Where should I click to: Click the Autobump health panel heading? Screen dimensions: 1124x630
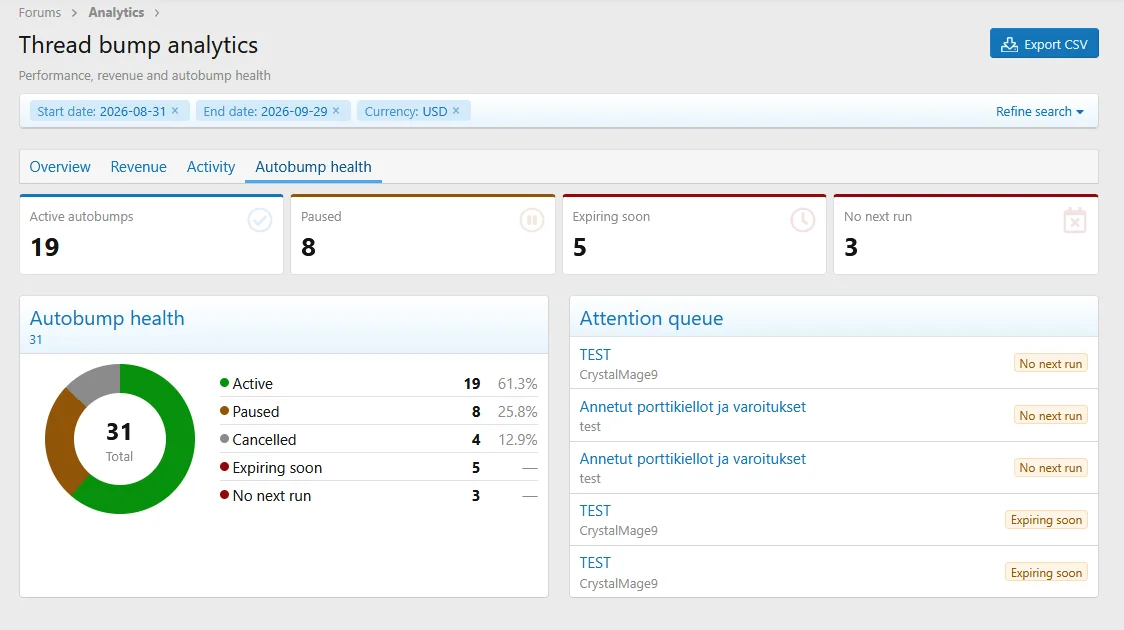coord(107,318)
